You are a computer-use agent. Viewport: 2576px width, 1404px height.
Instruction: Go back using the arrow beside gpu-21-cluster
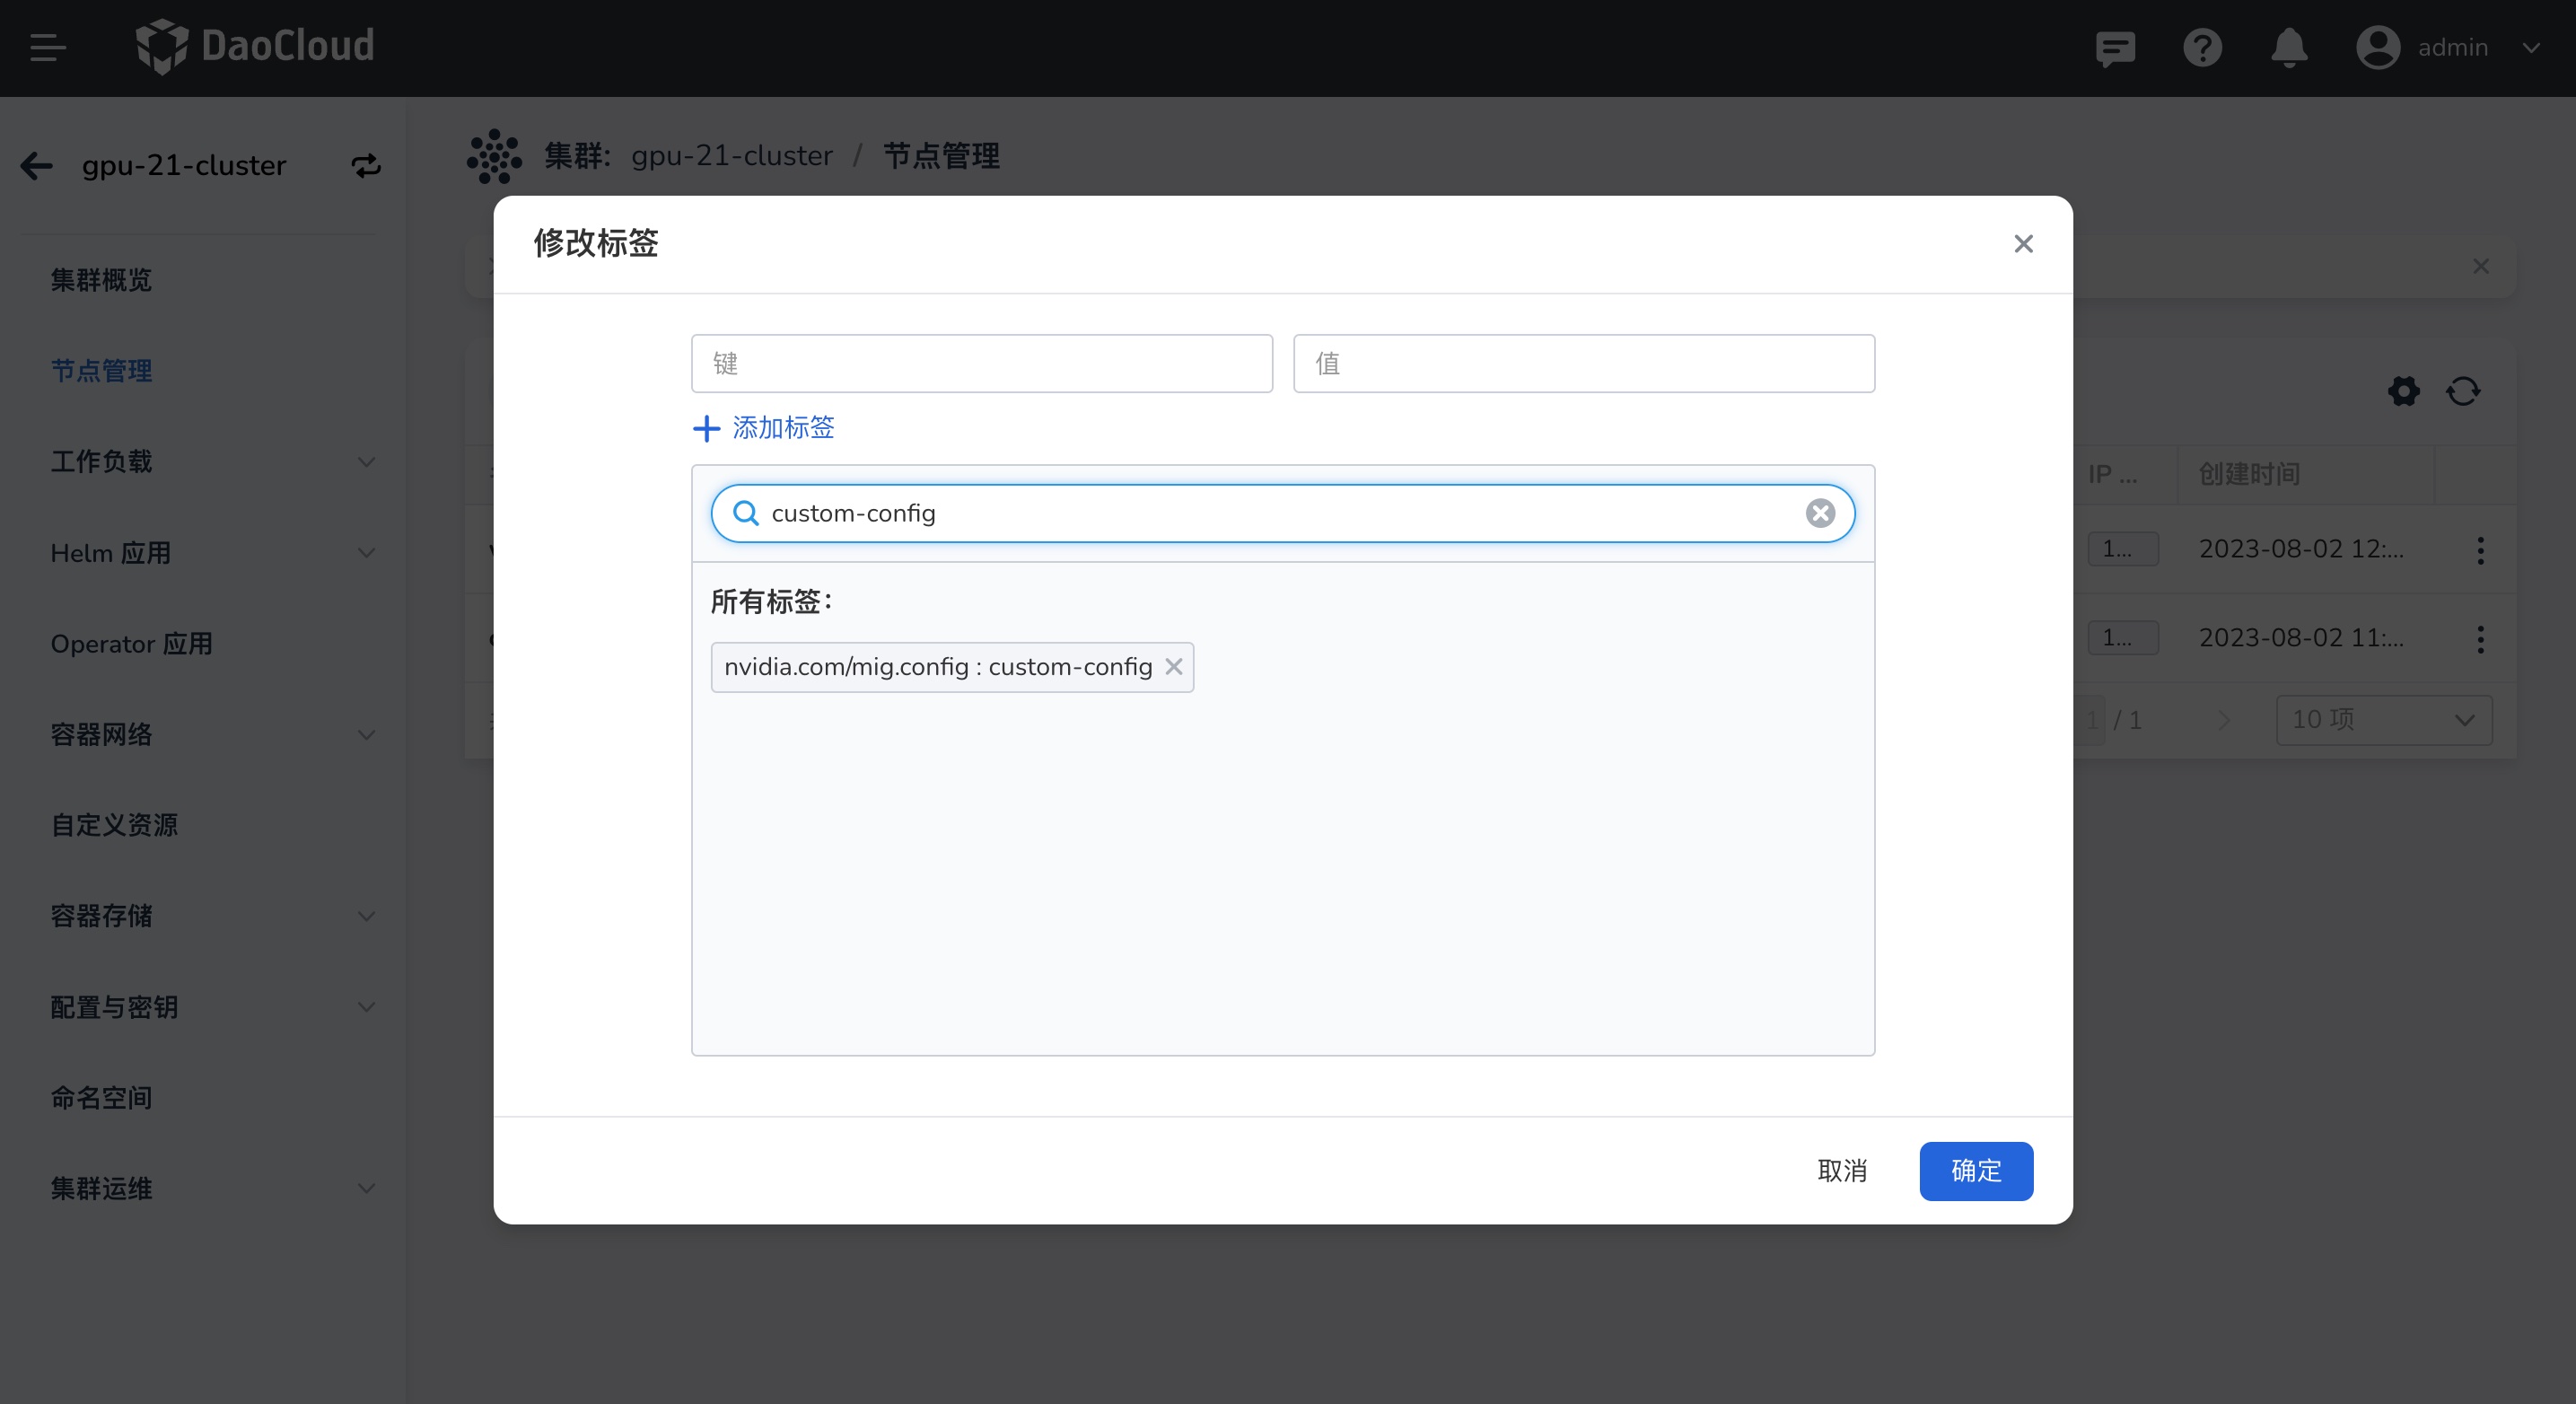[37, 165]
